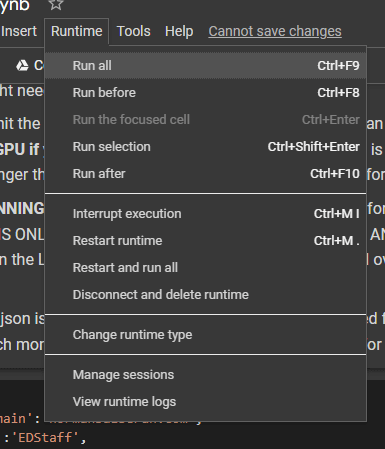Choose Run before menu entry

[206, 93]
